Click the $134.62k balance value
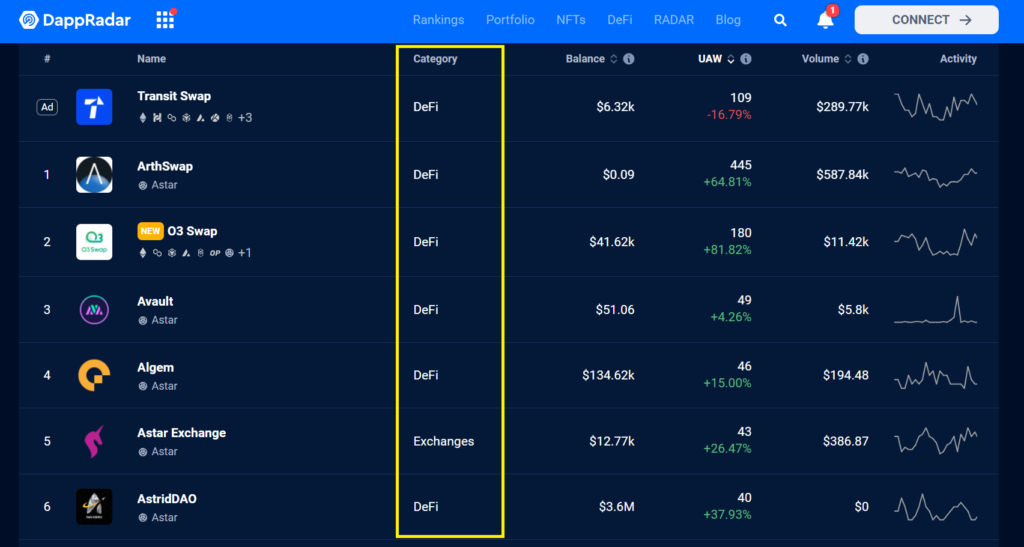 coord(608,375)
